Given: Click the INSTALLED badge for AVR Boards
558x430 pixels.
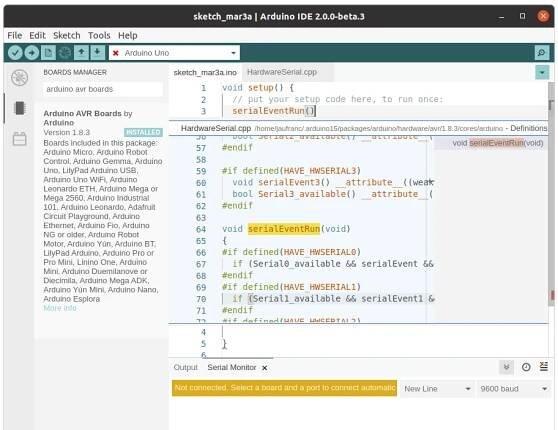Looking at the screenshot, I should tap(143, 132).
